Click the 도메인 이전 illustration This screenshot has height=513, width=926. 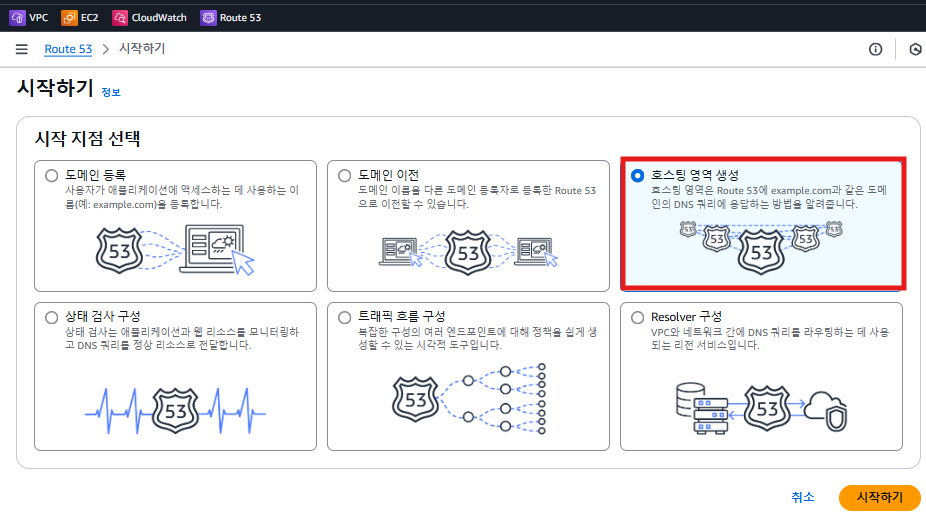(x=468, y=252)
